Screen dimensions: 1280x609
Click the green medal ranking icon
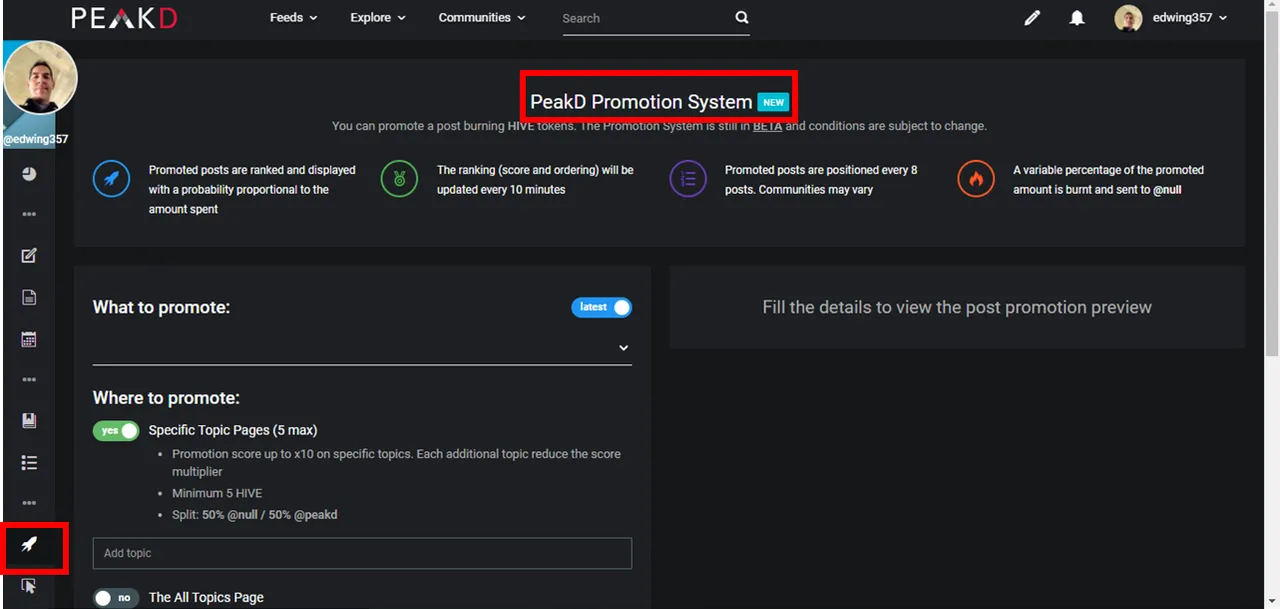pyautogui.click(x=399, y=179)
